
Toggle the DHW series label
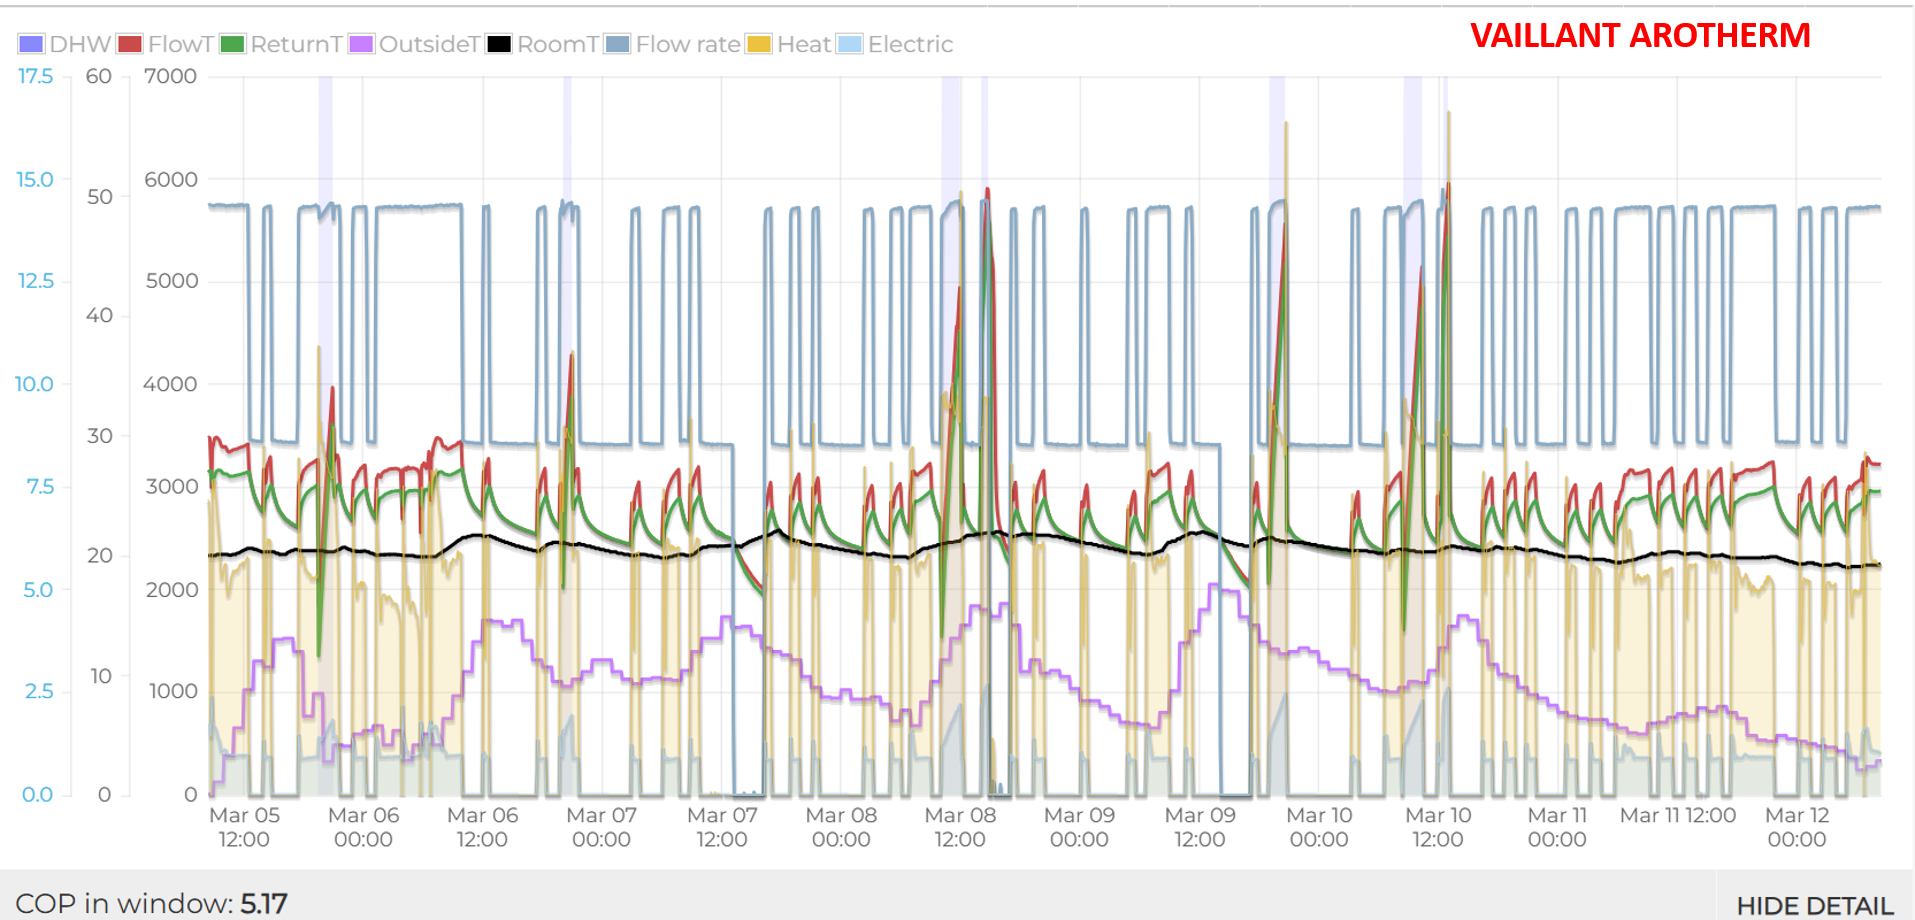[80, 44]
